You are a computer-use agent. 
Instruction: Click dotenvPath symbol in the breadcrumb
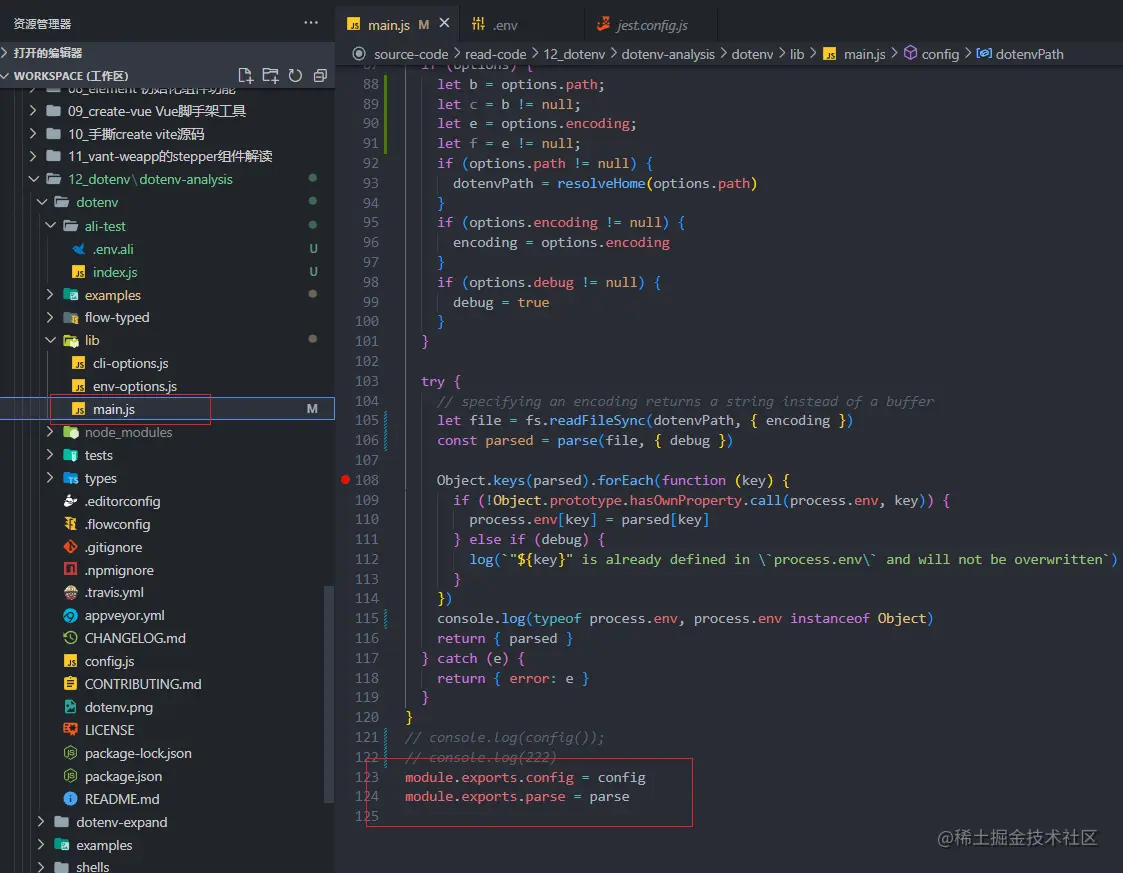point(1028,54)
